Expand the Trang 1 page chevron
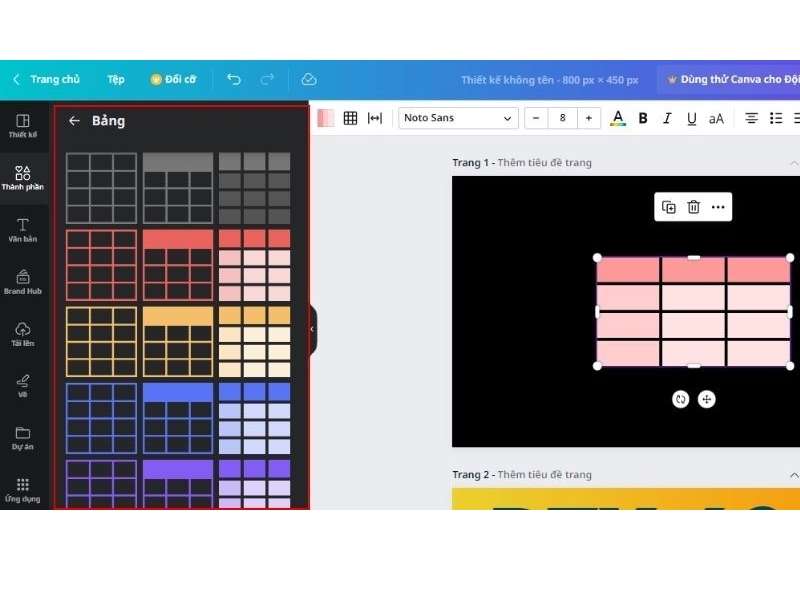The image size is (800, 600). pyautogui.click(x=794, y=163)
